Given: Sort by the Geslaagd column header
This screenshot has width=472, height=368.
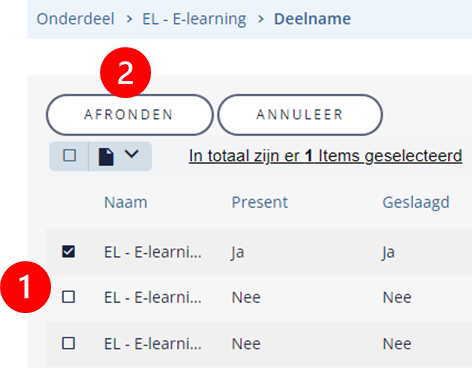Looking at the screenshot, I should click(x=416, y=203).
